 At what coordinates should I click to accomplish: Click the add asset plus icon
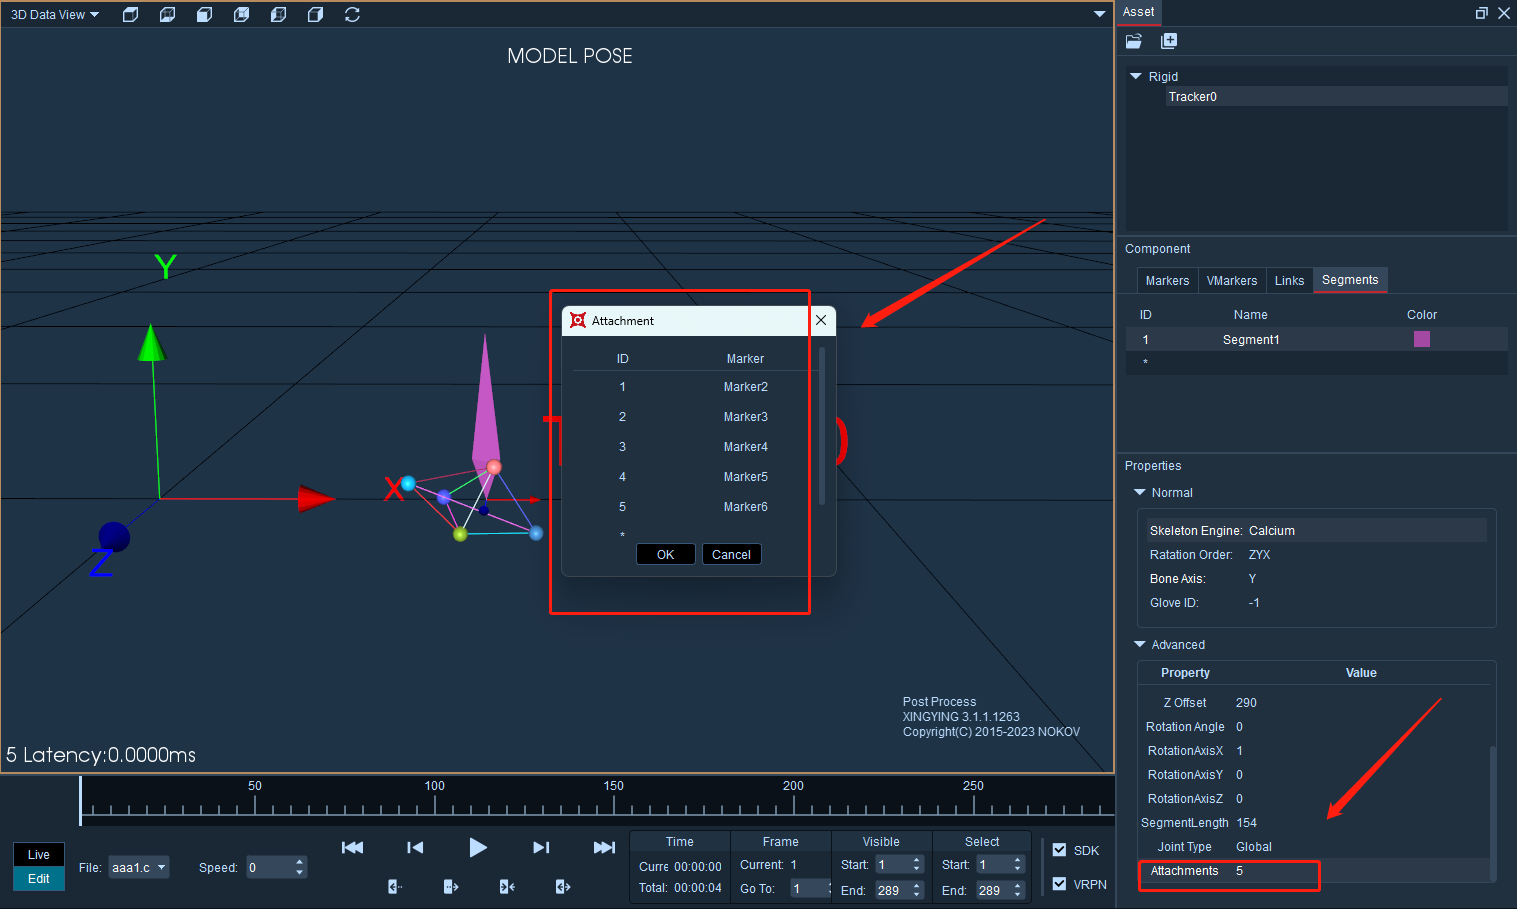coord(1169,41)
